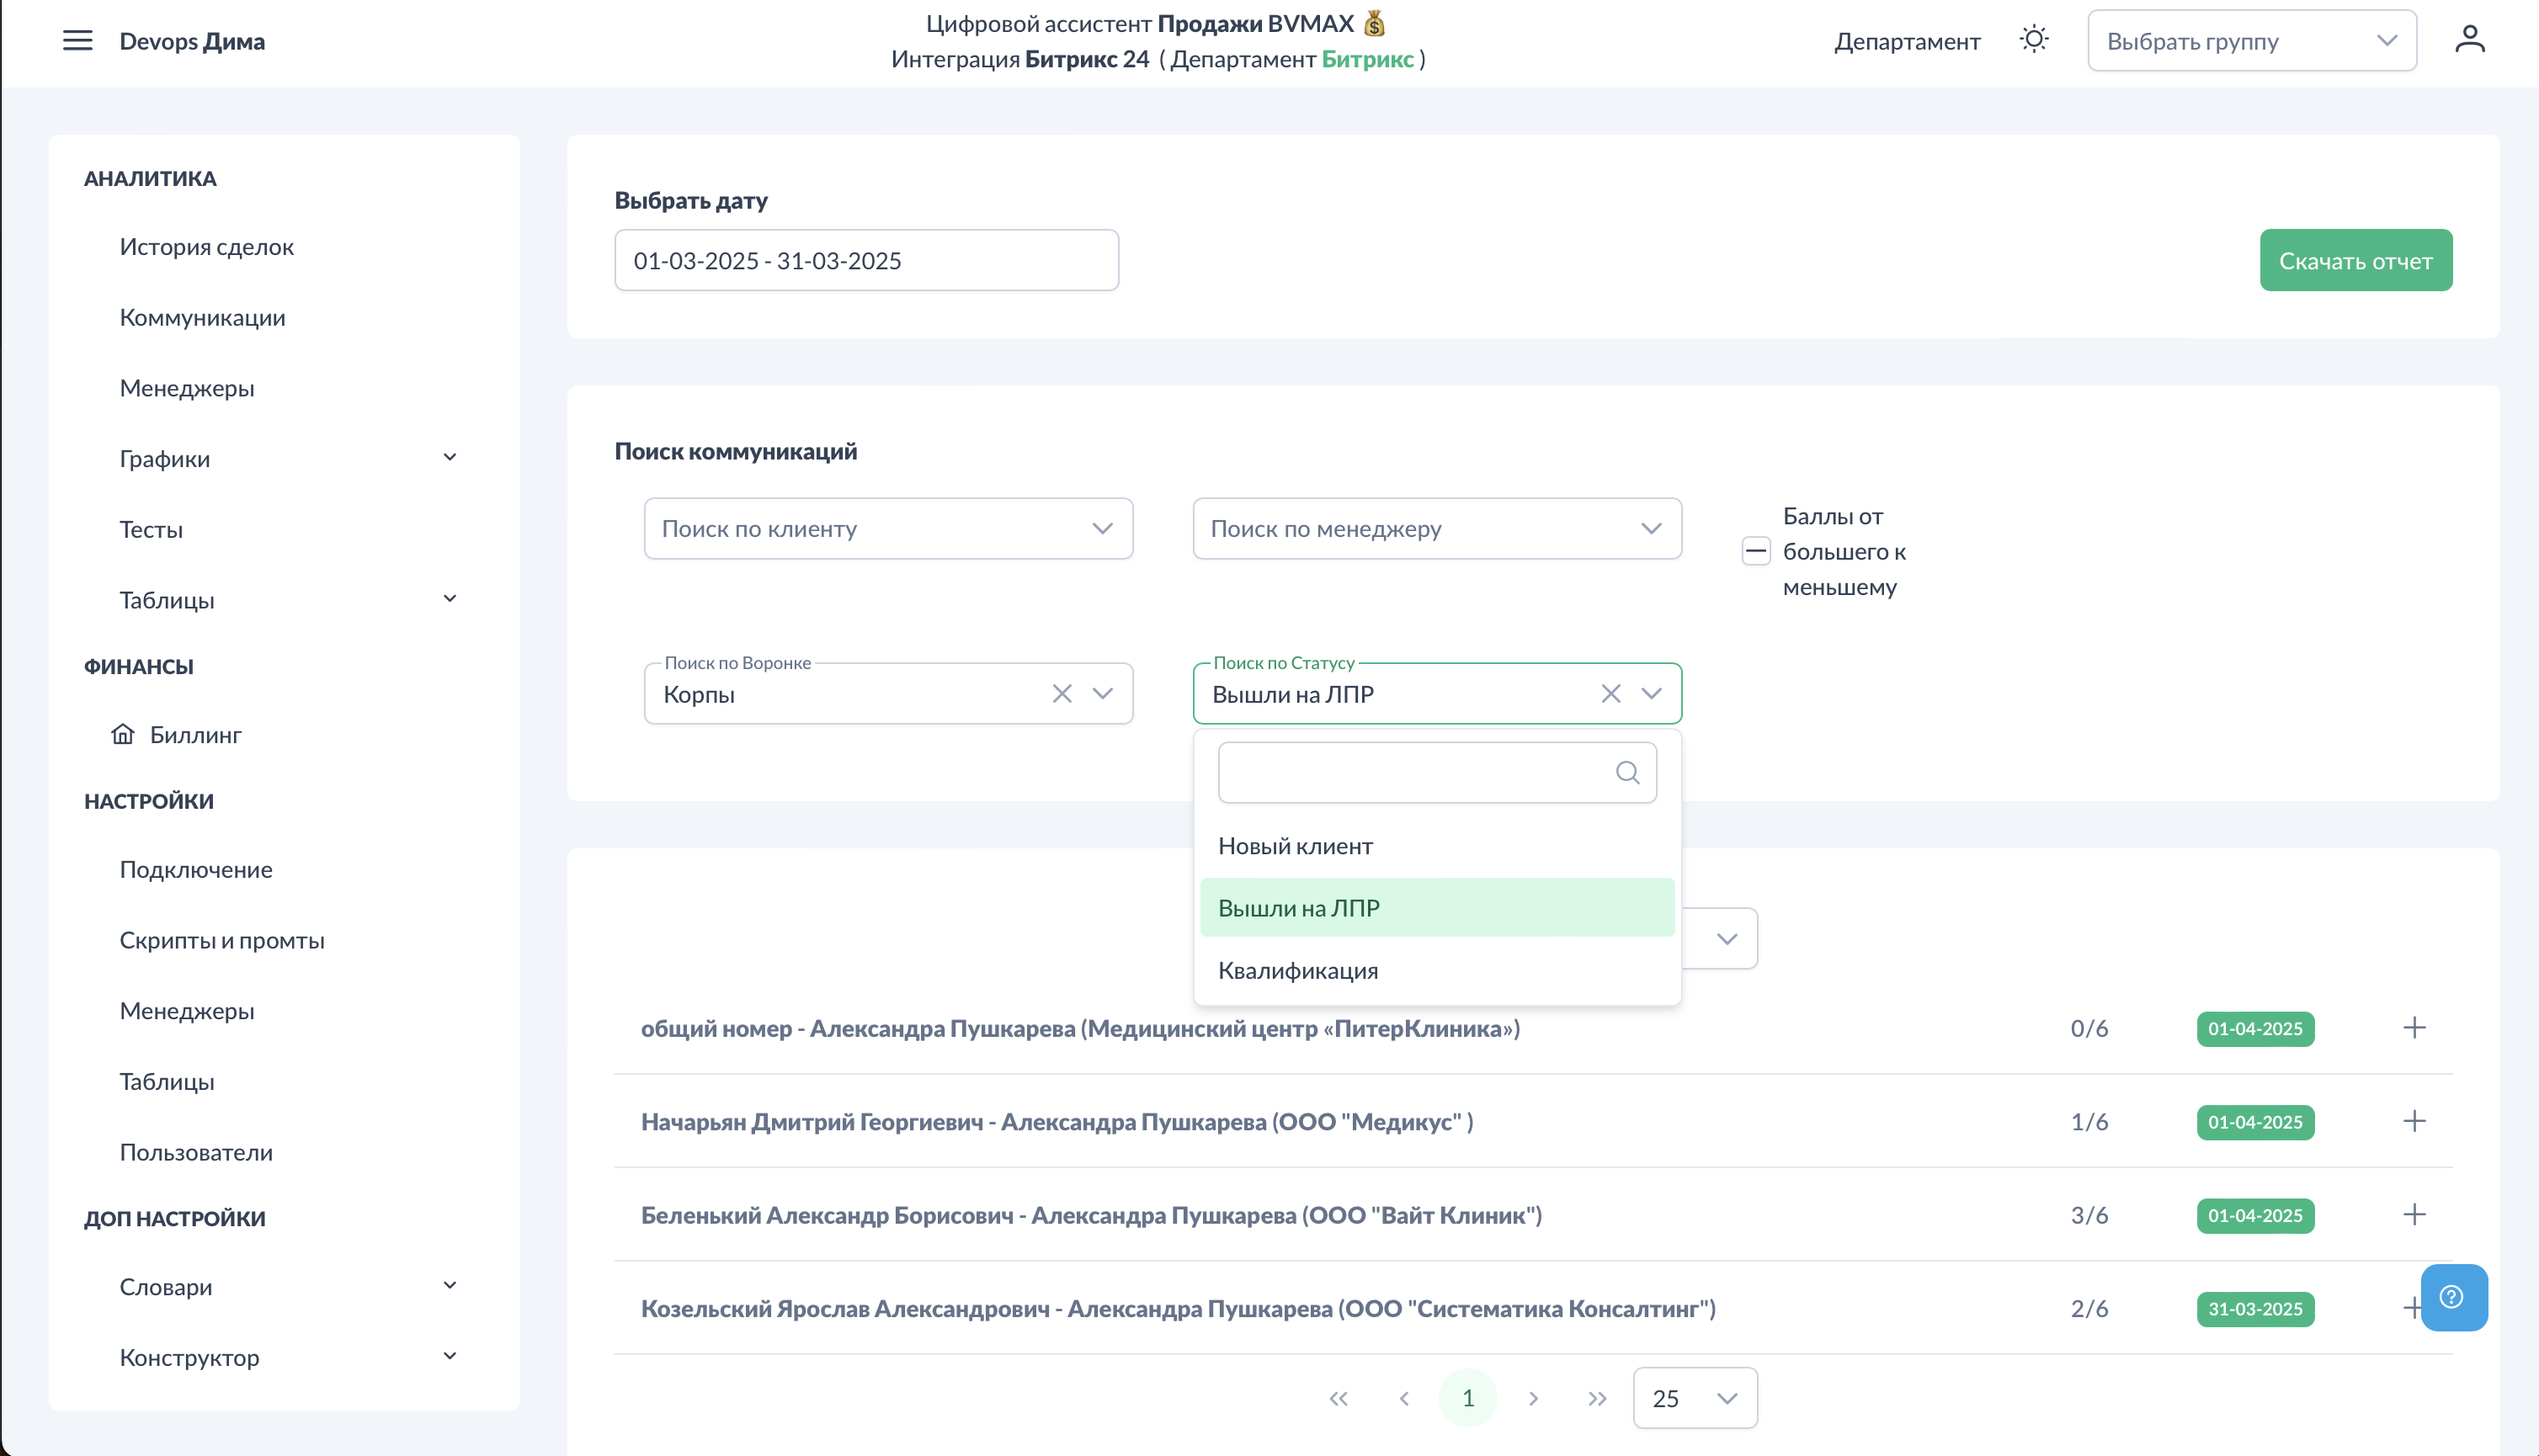
Task: Jump to last page double arrow
Action: coord(1597,1398)
